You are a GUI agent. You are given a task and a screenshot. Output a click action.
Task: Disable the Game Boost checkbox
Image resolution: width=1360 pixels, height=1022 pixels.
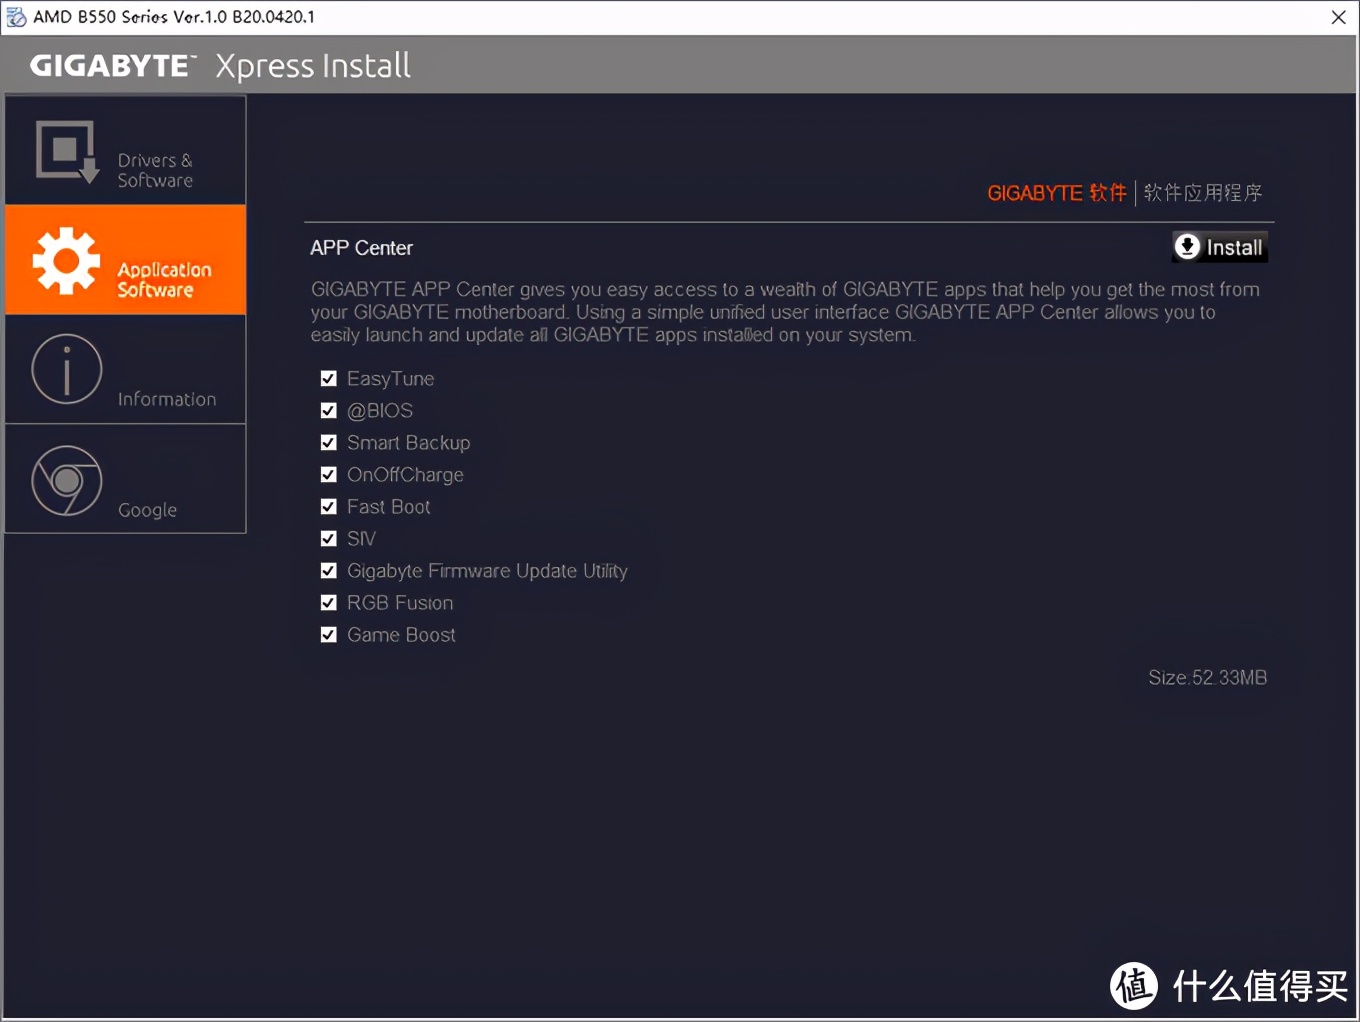click(328, 634)
